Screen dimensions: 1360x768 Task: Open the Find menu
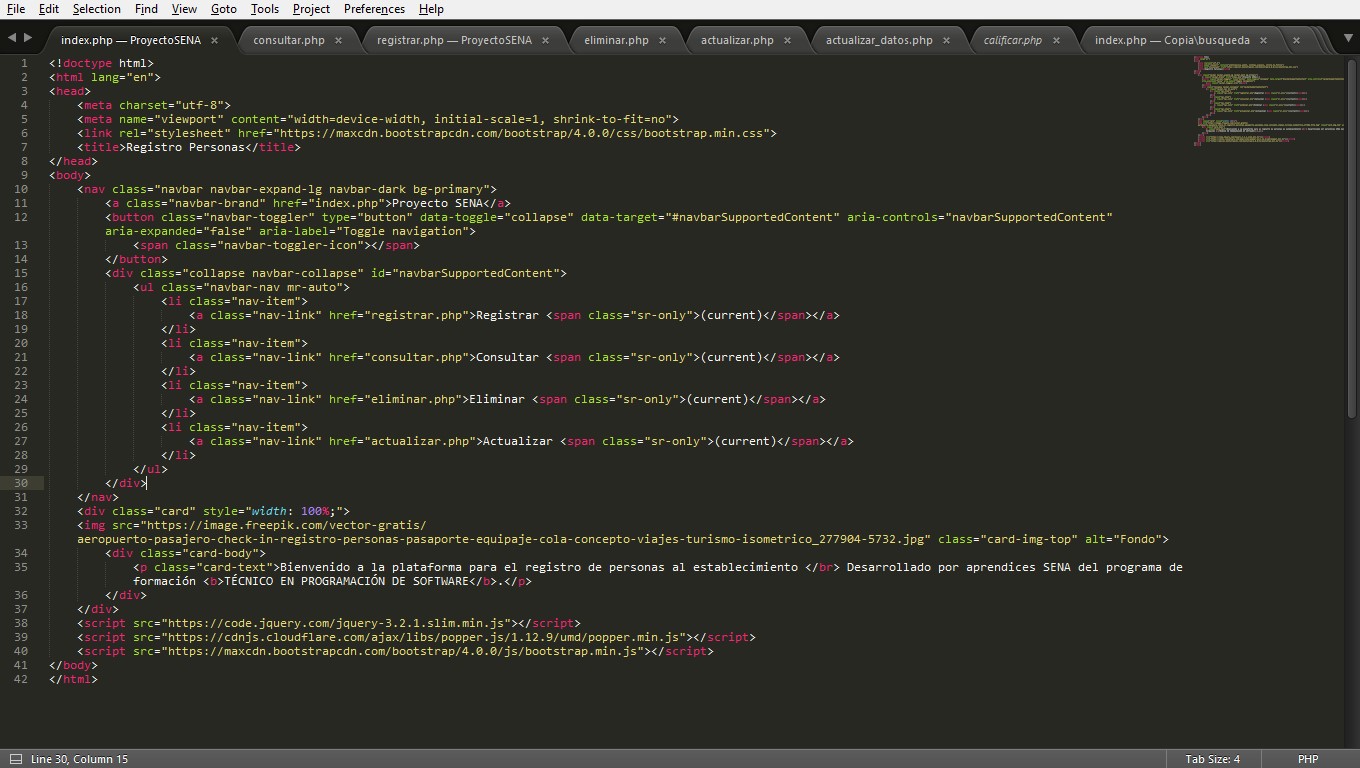146,9
